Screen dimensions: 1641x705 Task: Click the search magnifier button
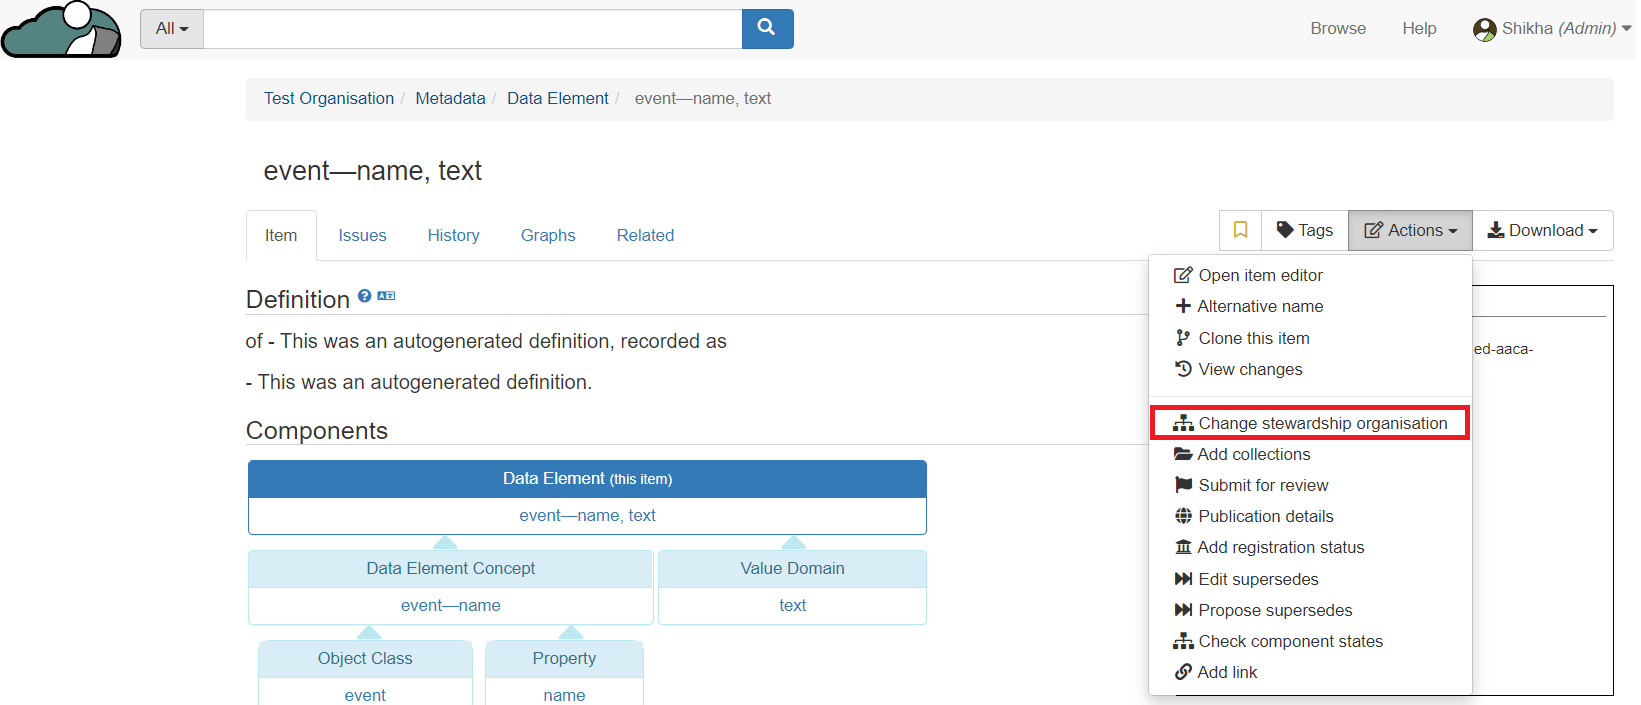[767, 28]
